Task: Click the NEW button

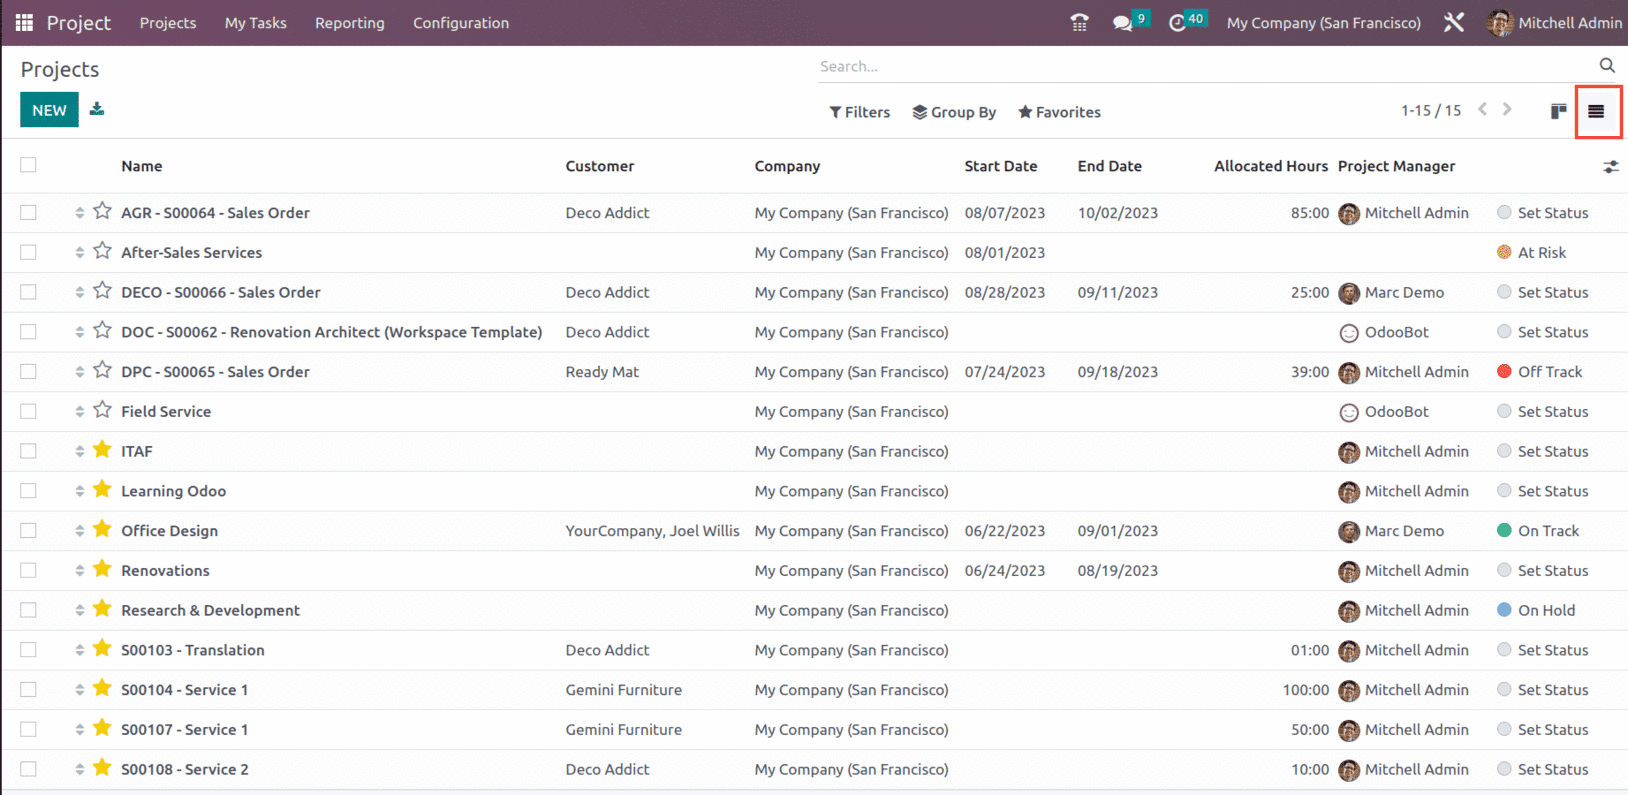Action: point(49,110)
